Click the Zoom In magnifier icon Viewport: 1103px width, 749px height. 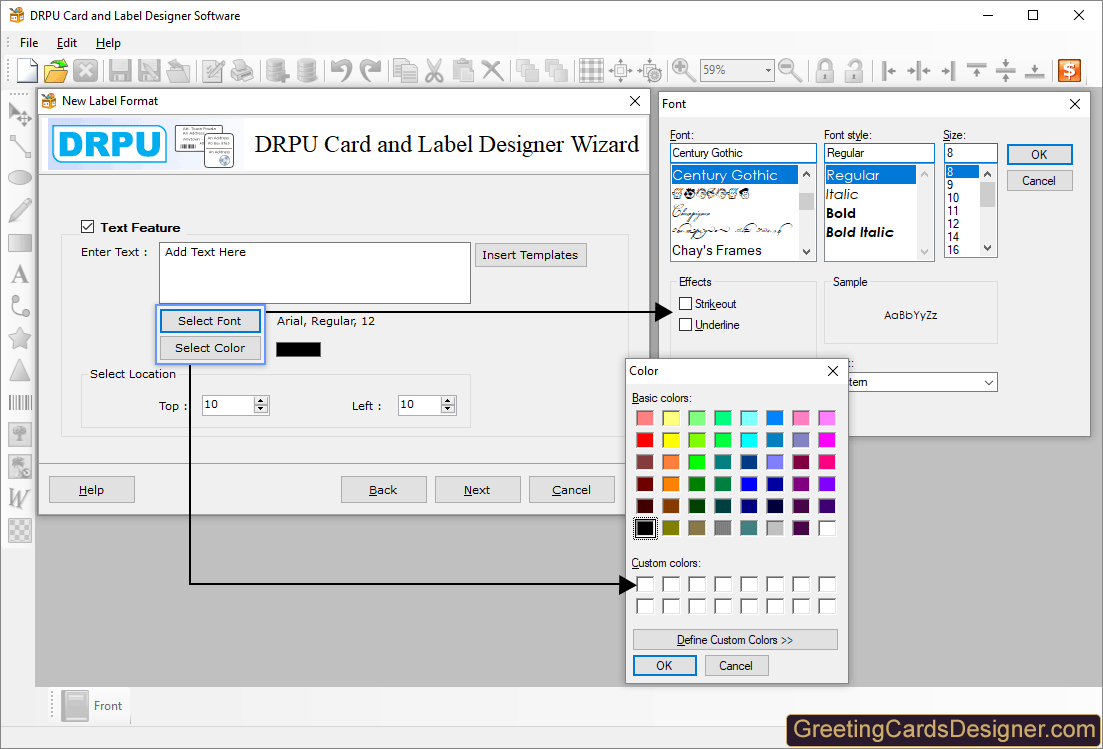click(x=683, y=70)
